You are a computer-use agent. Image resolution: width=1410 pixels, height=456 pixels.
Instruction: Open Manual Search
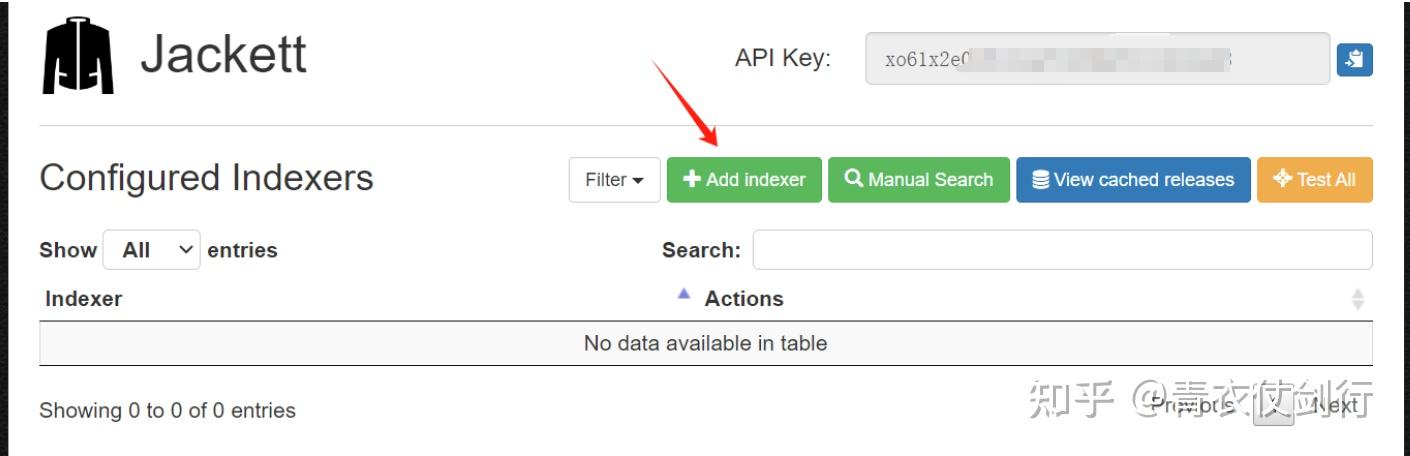[x=918, y=180]
